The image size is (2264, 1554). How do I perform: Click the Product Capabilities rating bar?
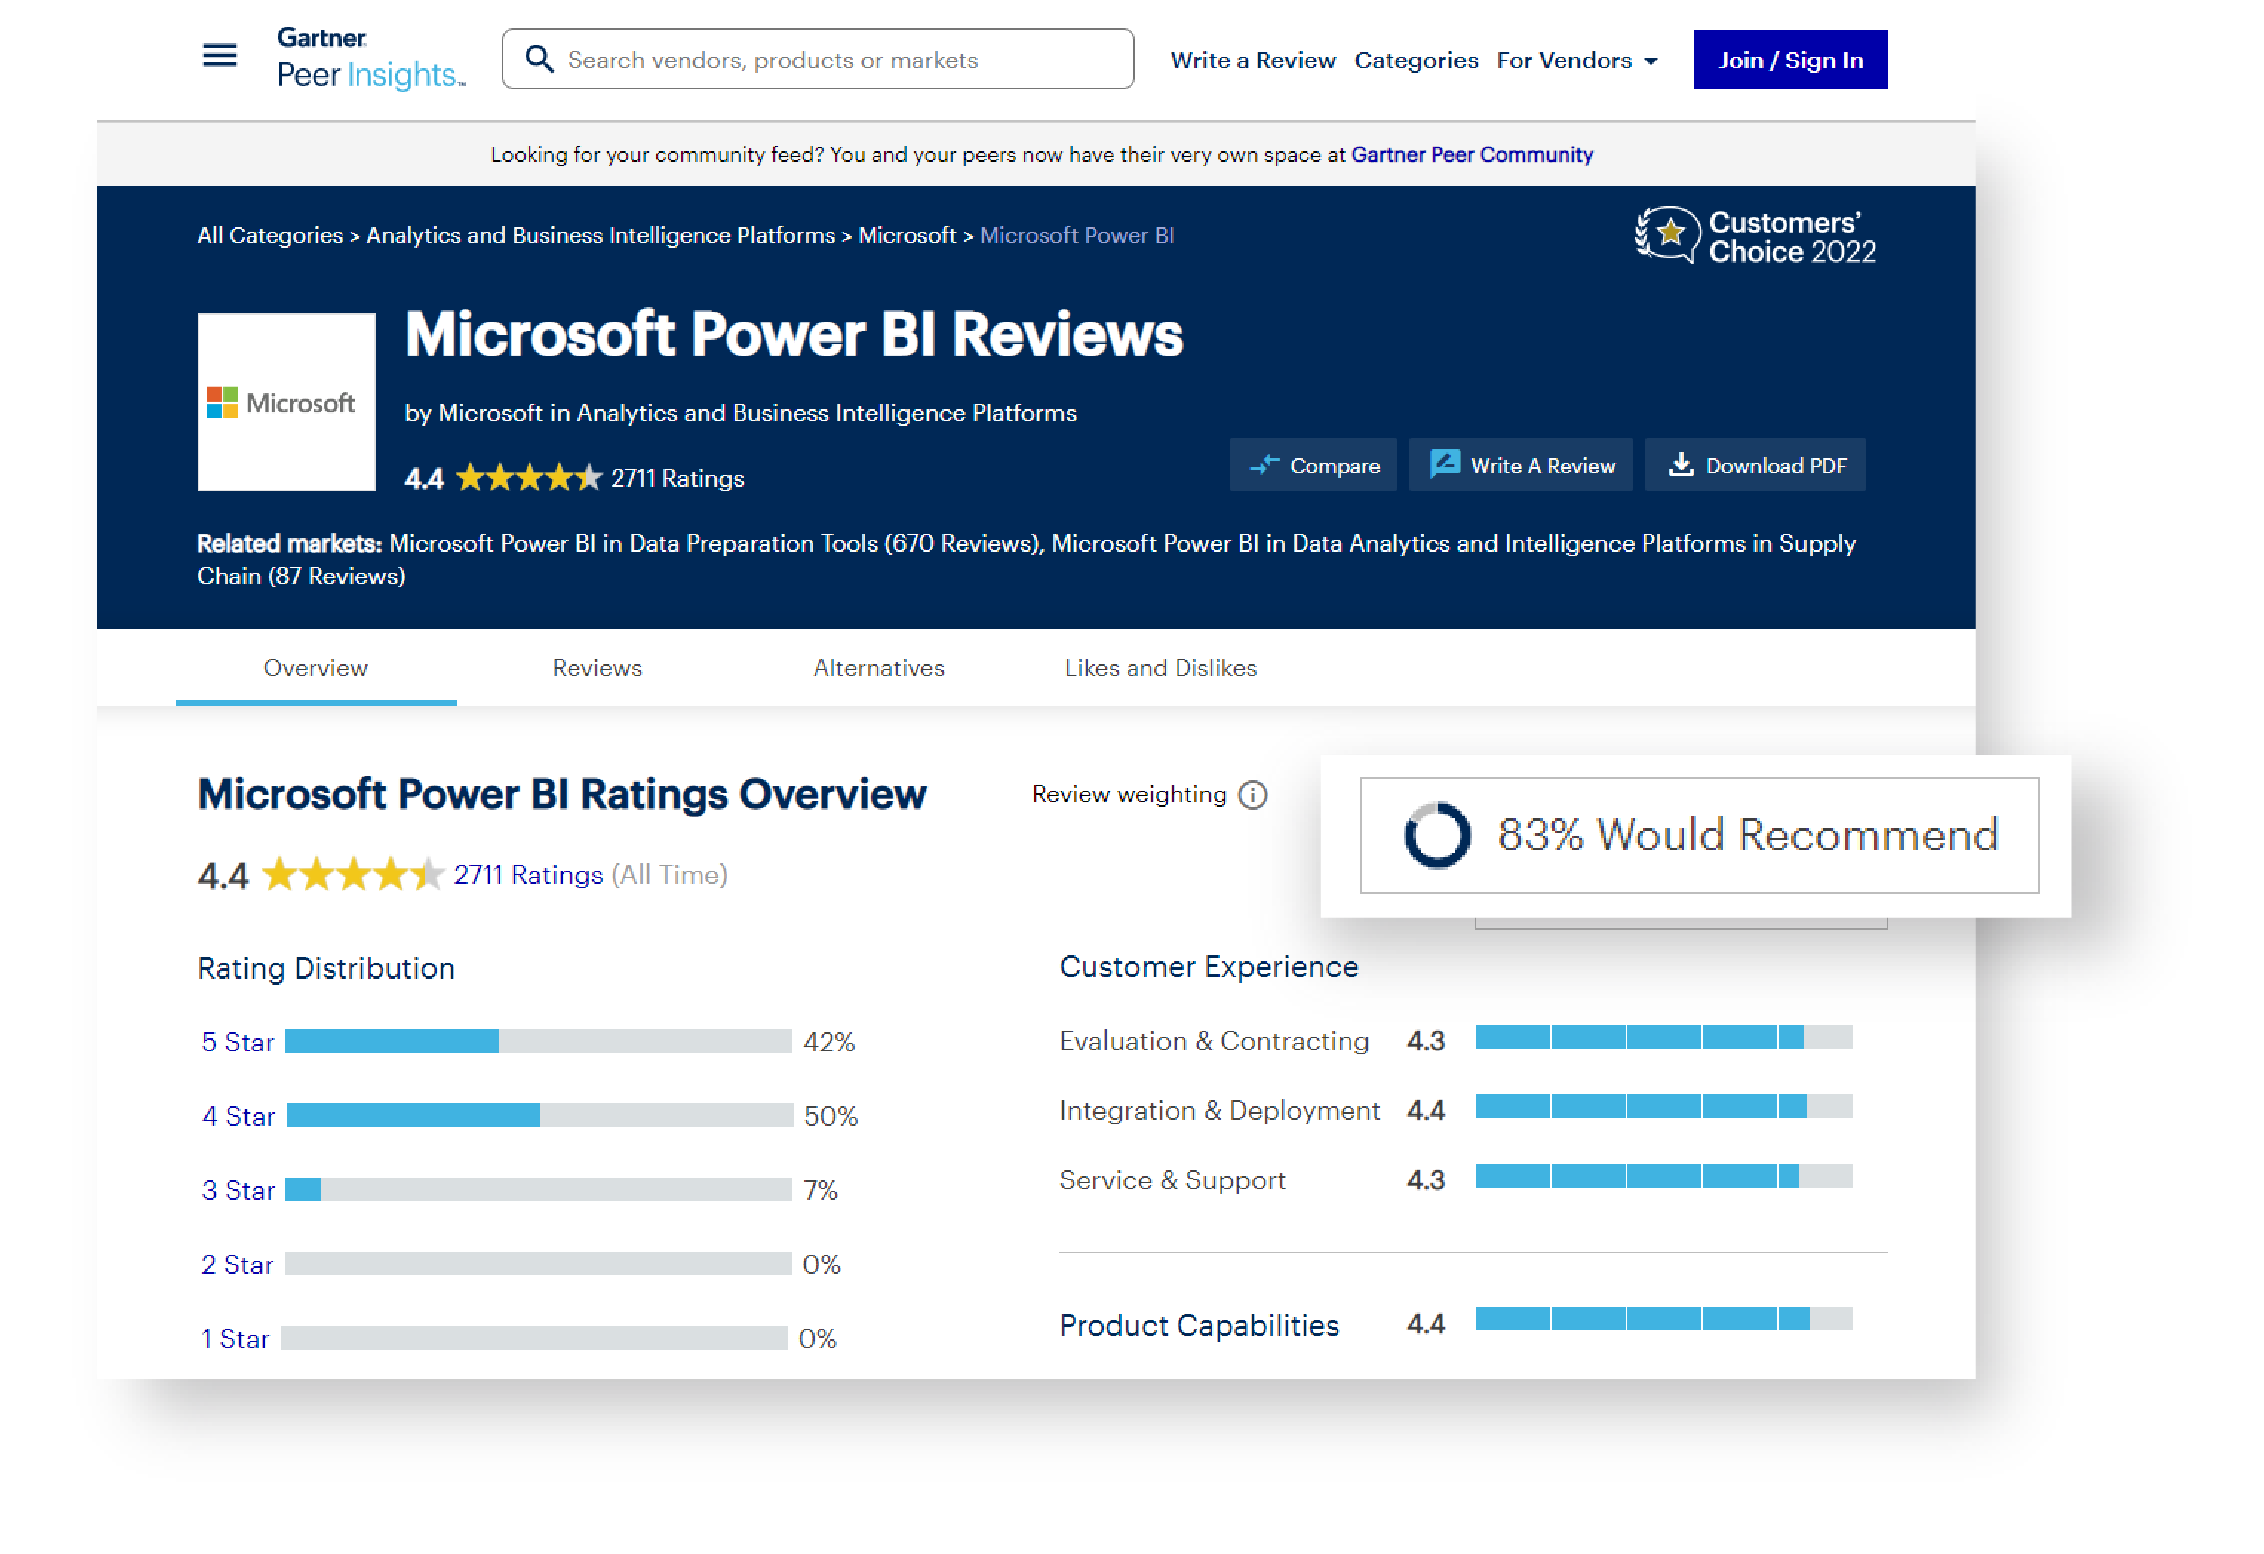pos(1664,1318)
